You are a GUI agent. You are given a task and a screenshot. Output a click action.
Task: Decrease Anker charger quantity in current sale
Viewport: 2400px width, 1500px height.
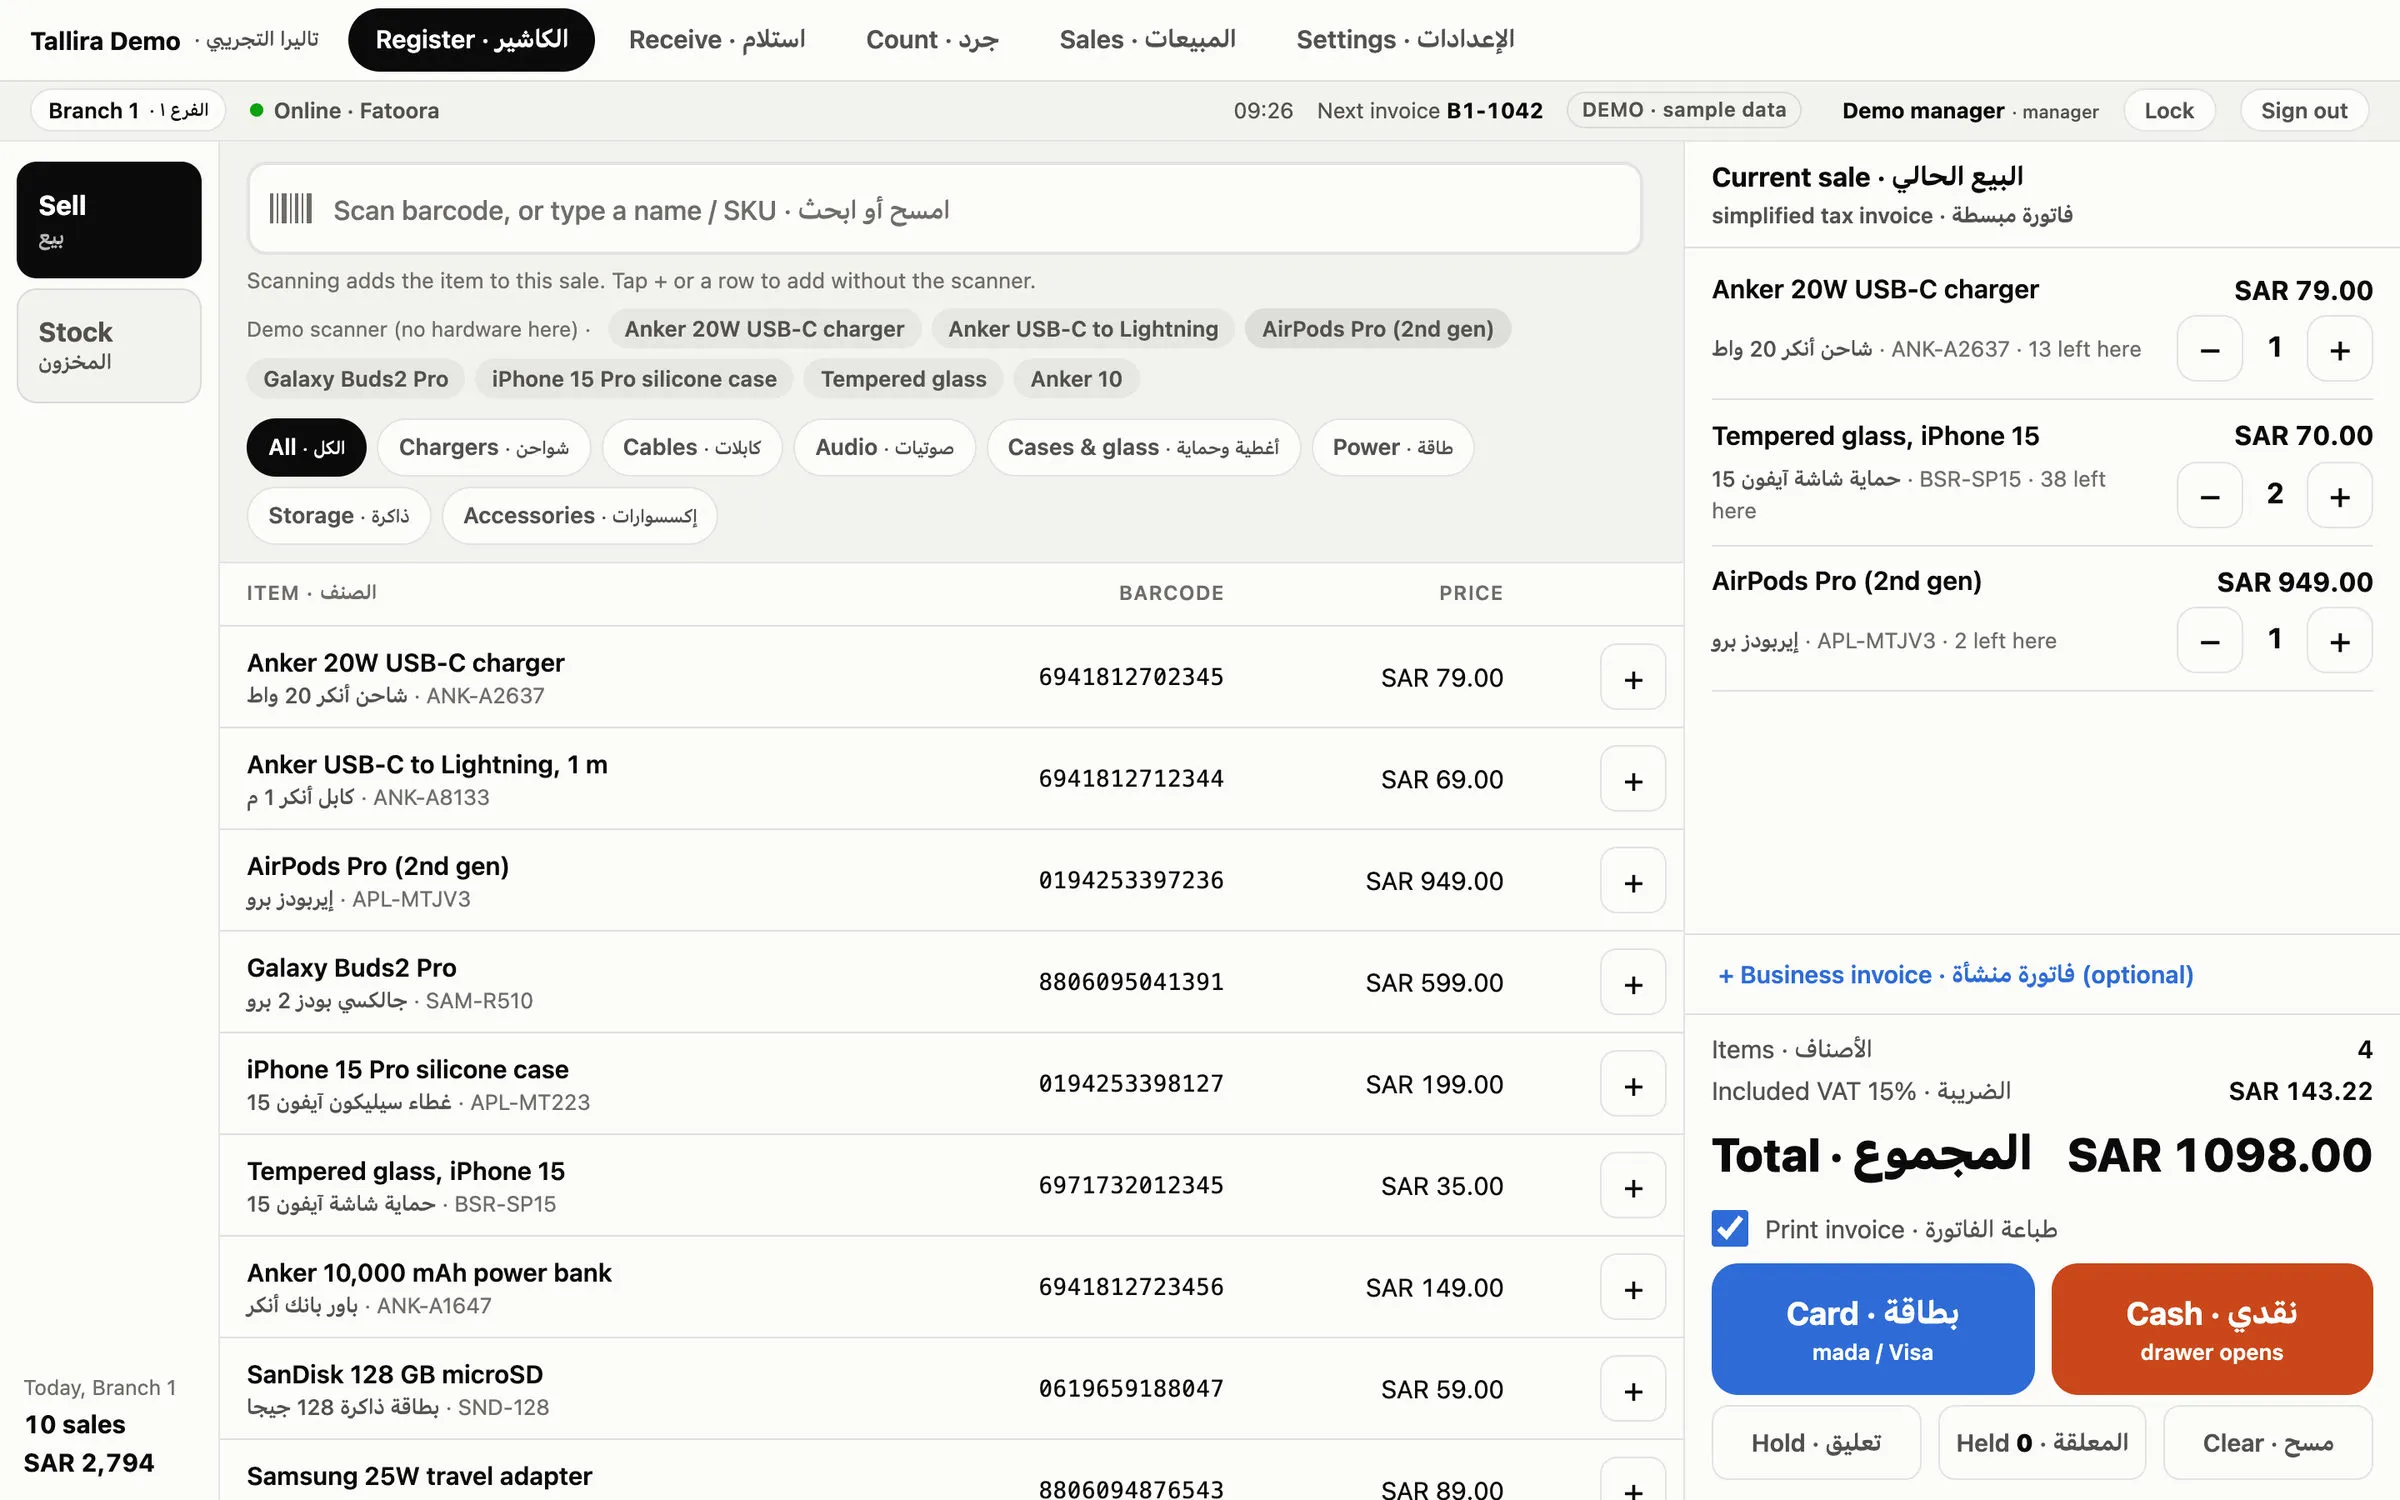2209,349
